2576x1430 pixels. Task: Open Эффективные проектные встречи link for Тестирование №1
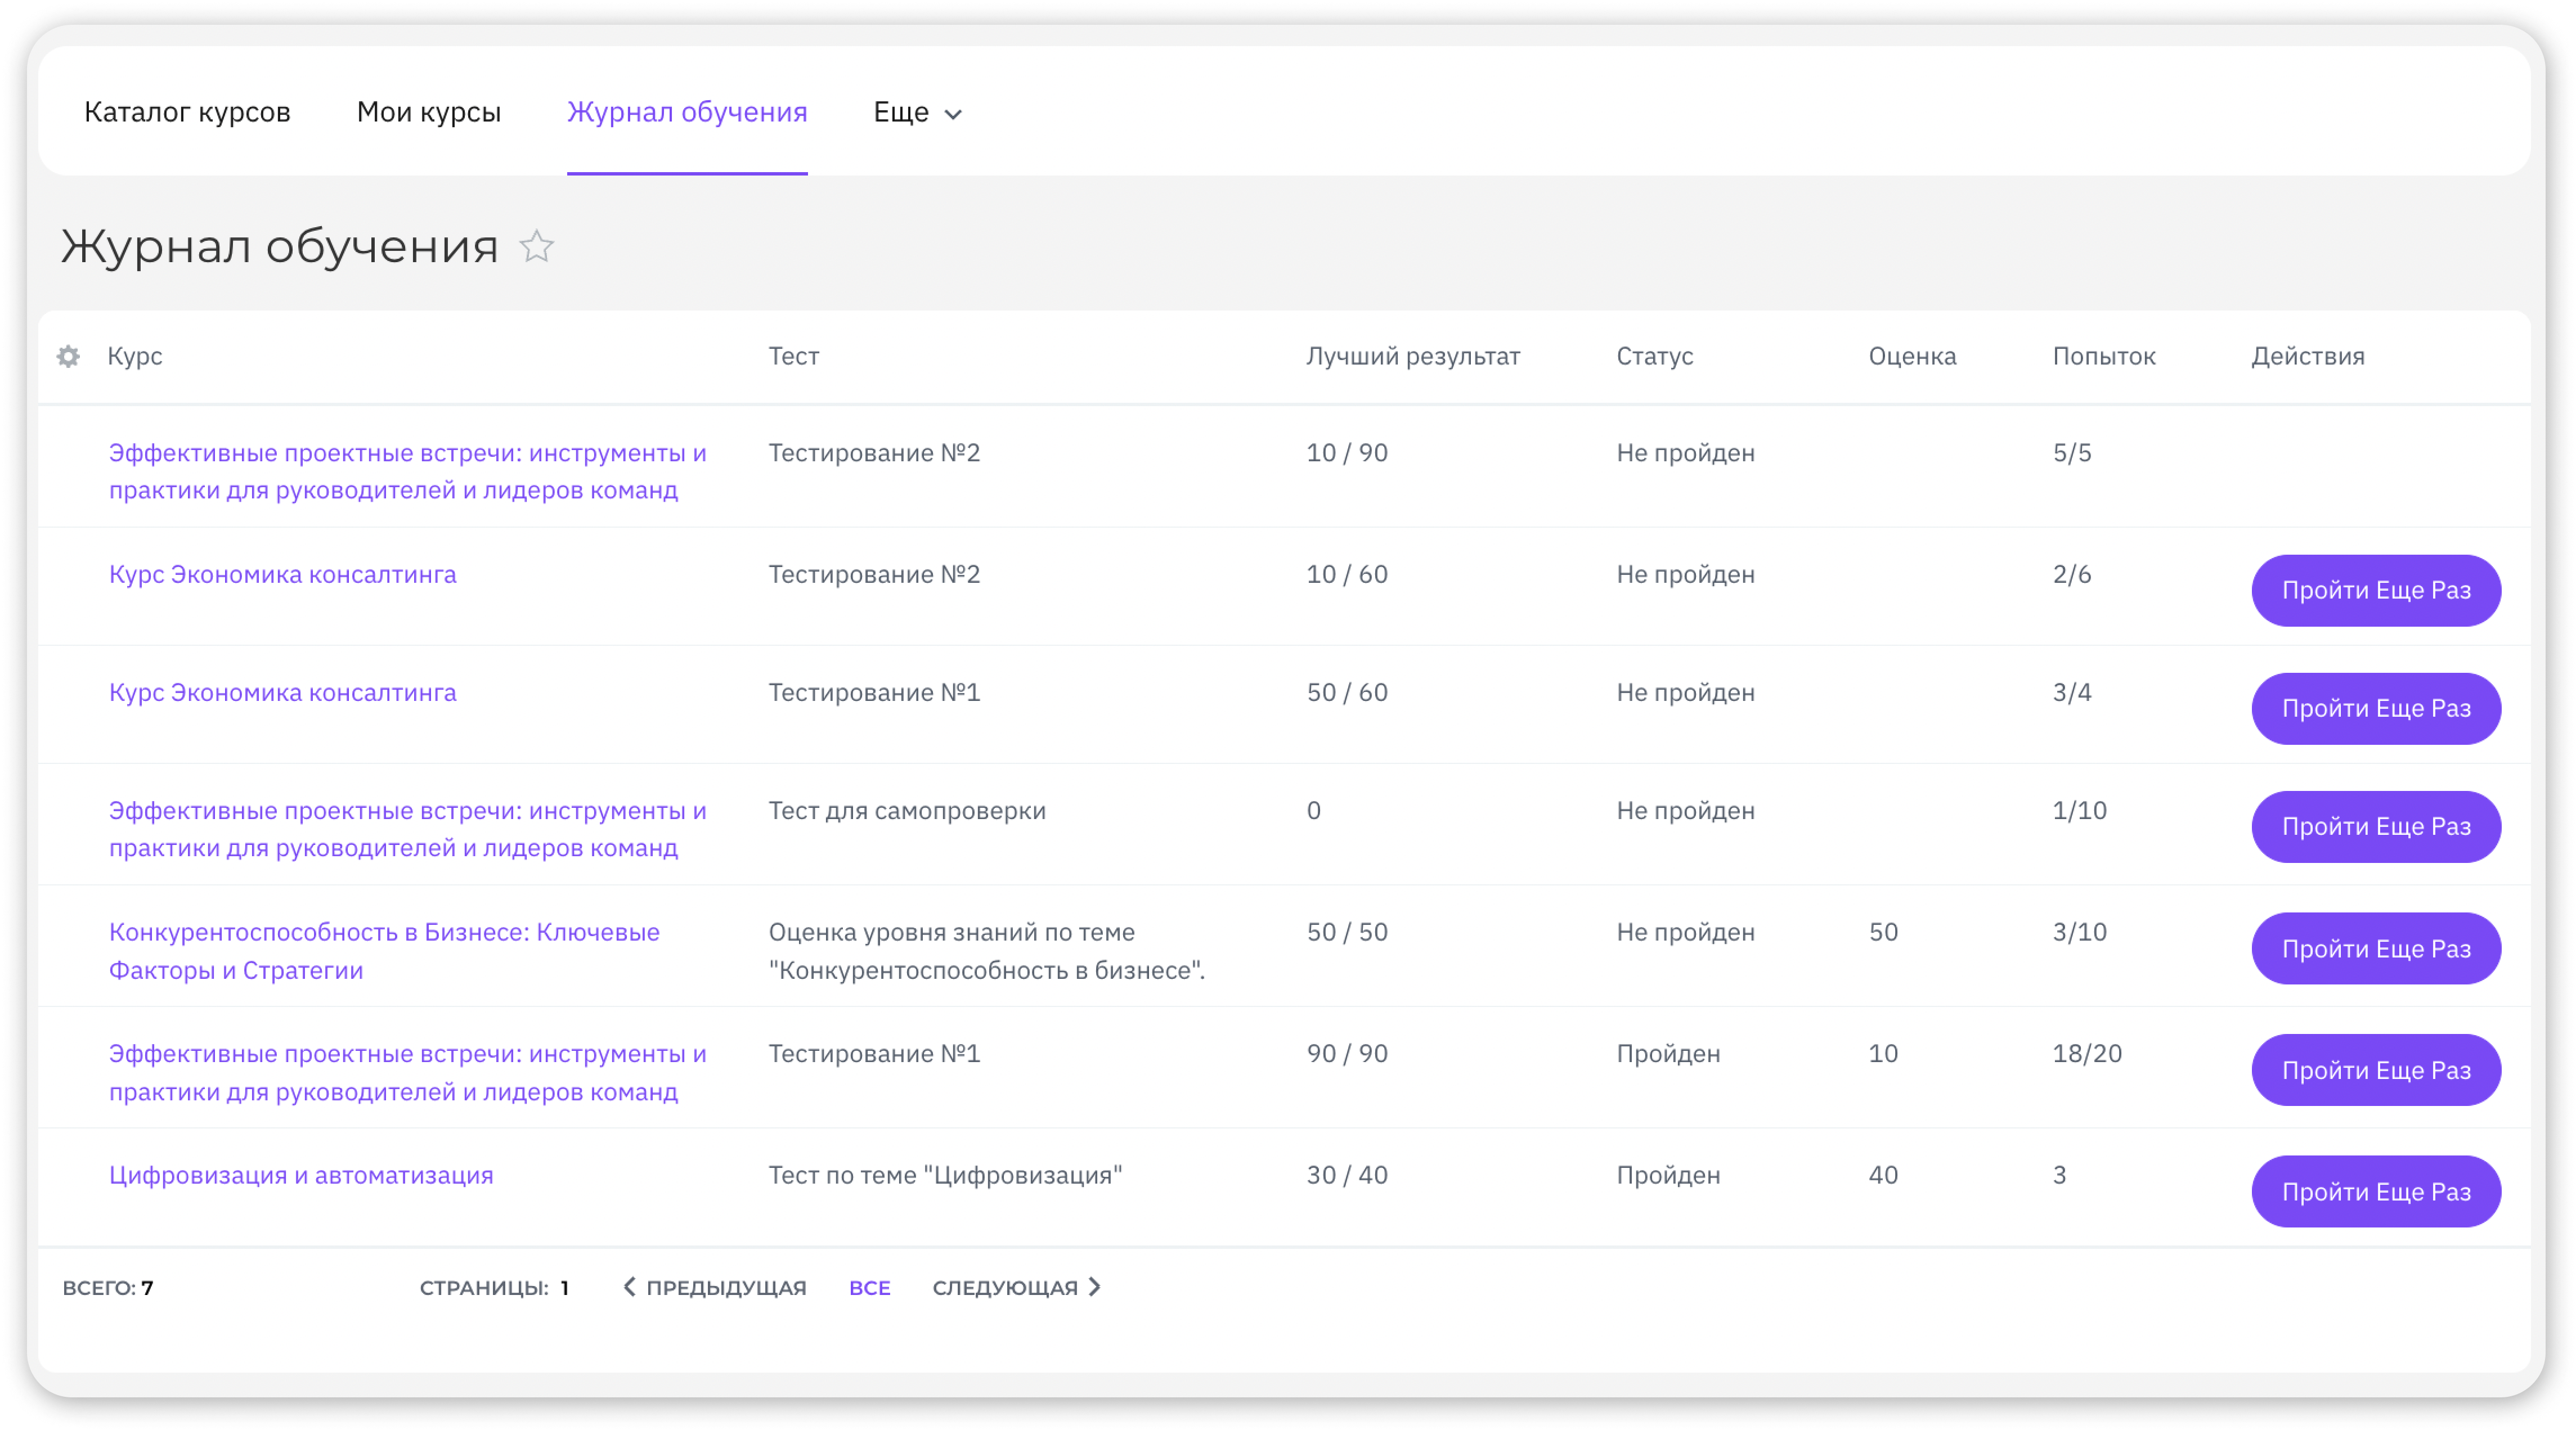coord(408,1072)
